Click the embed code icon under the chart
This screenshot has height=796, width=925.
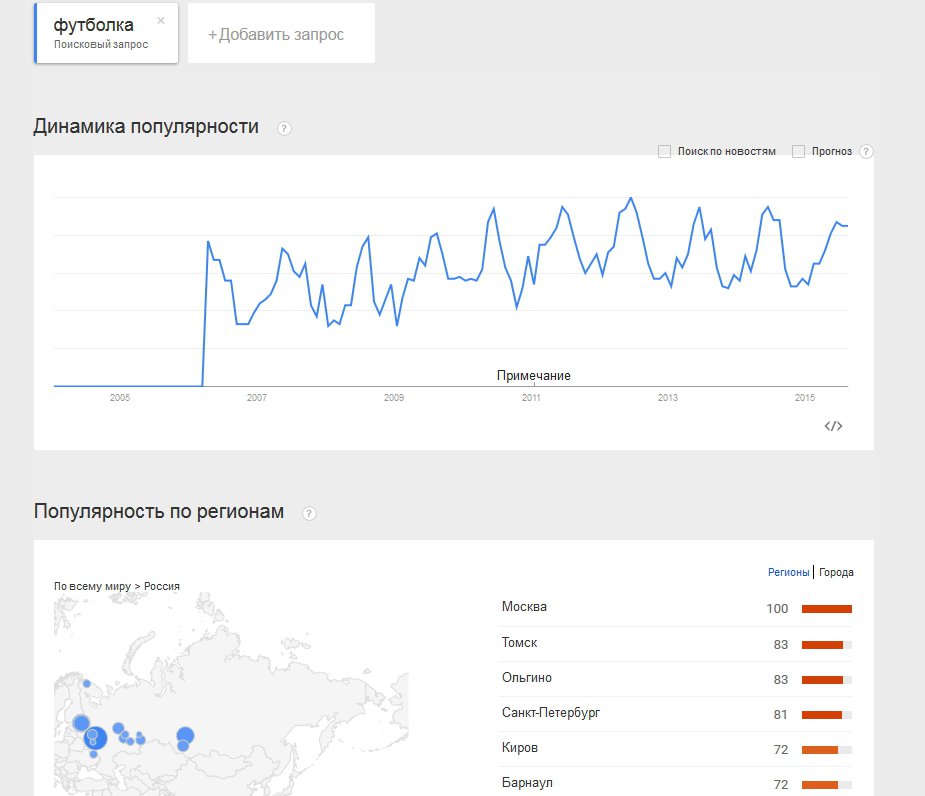tap(833, 426)
